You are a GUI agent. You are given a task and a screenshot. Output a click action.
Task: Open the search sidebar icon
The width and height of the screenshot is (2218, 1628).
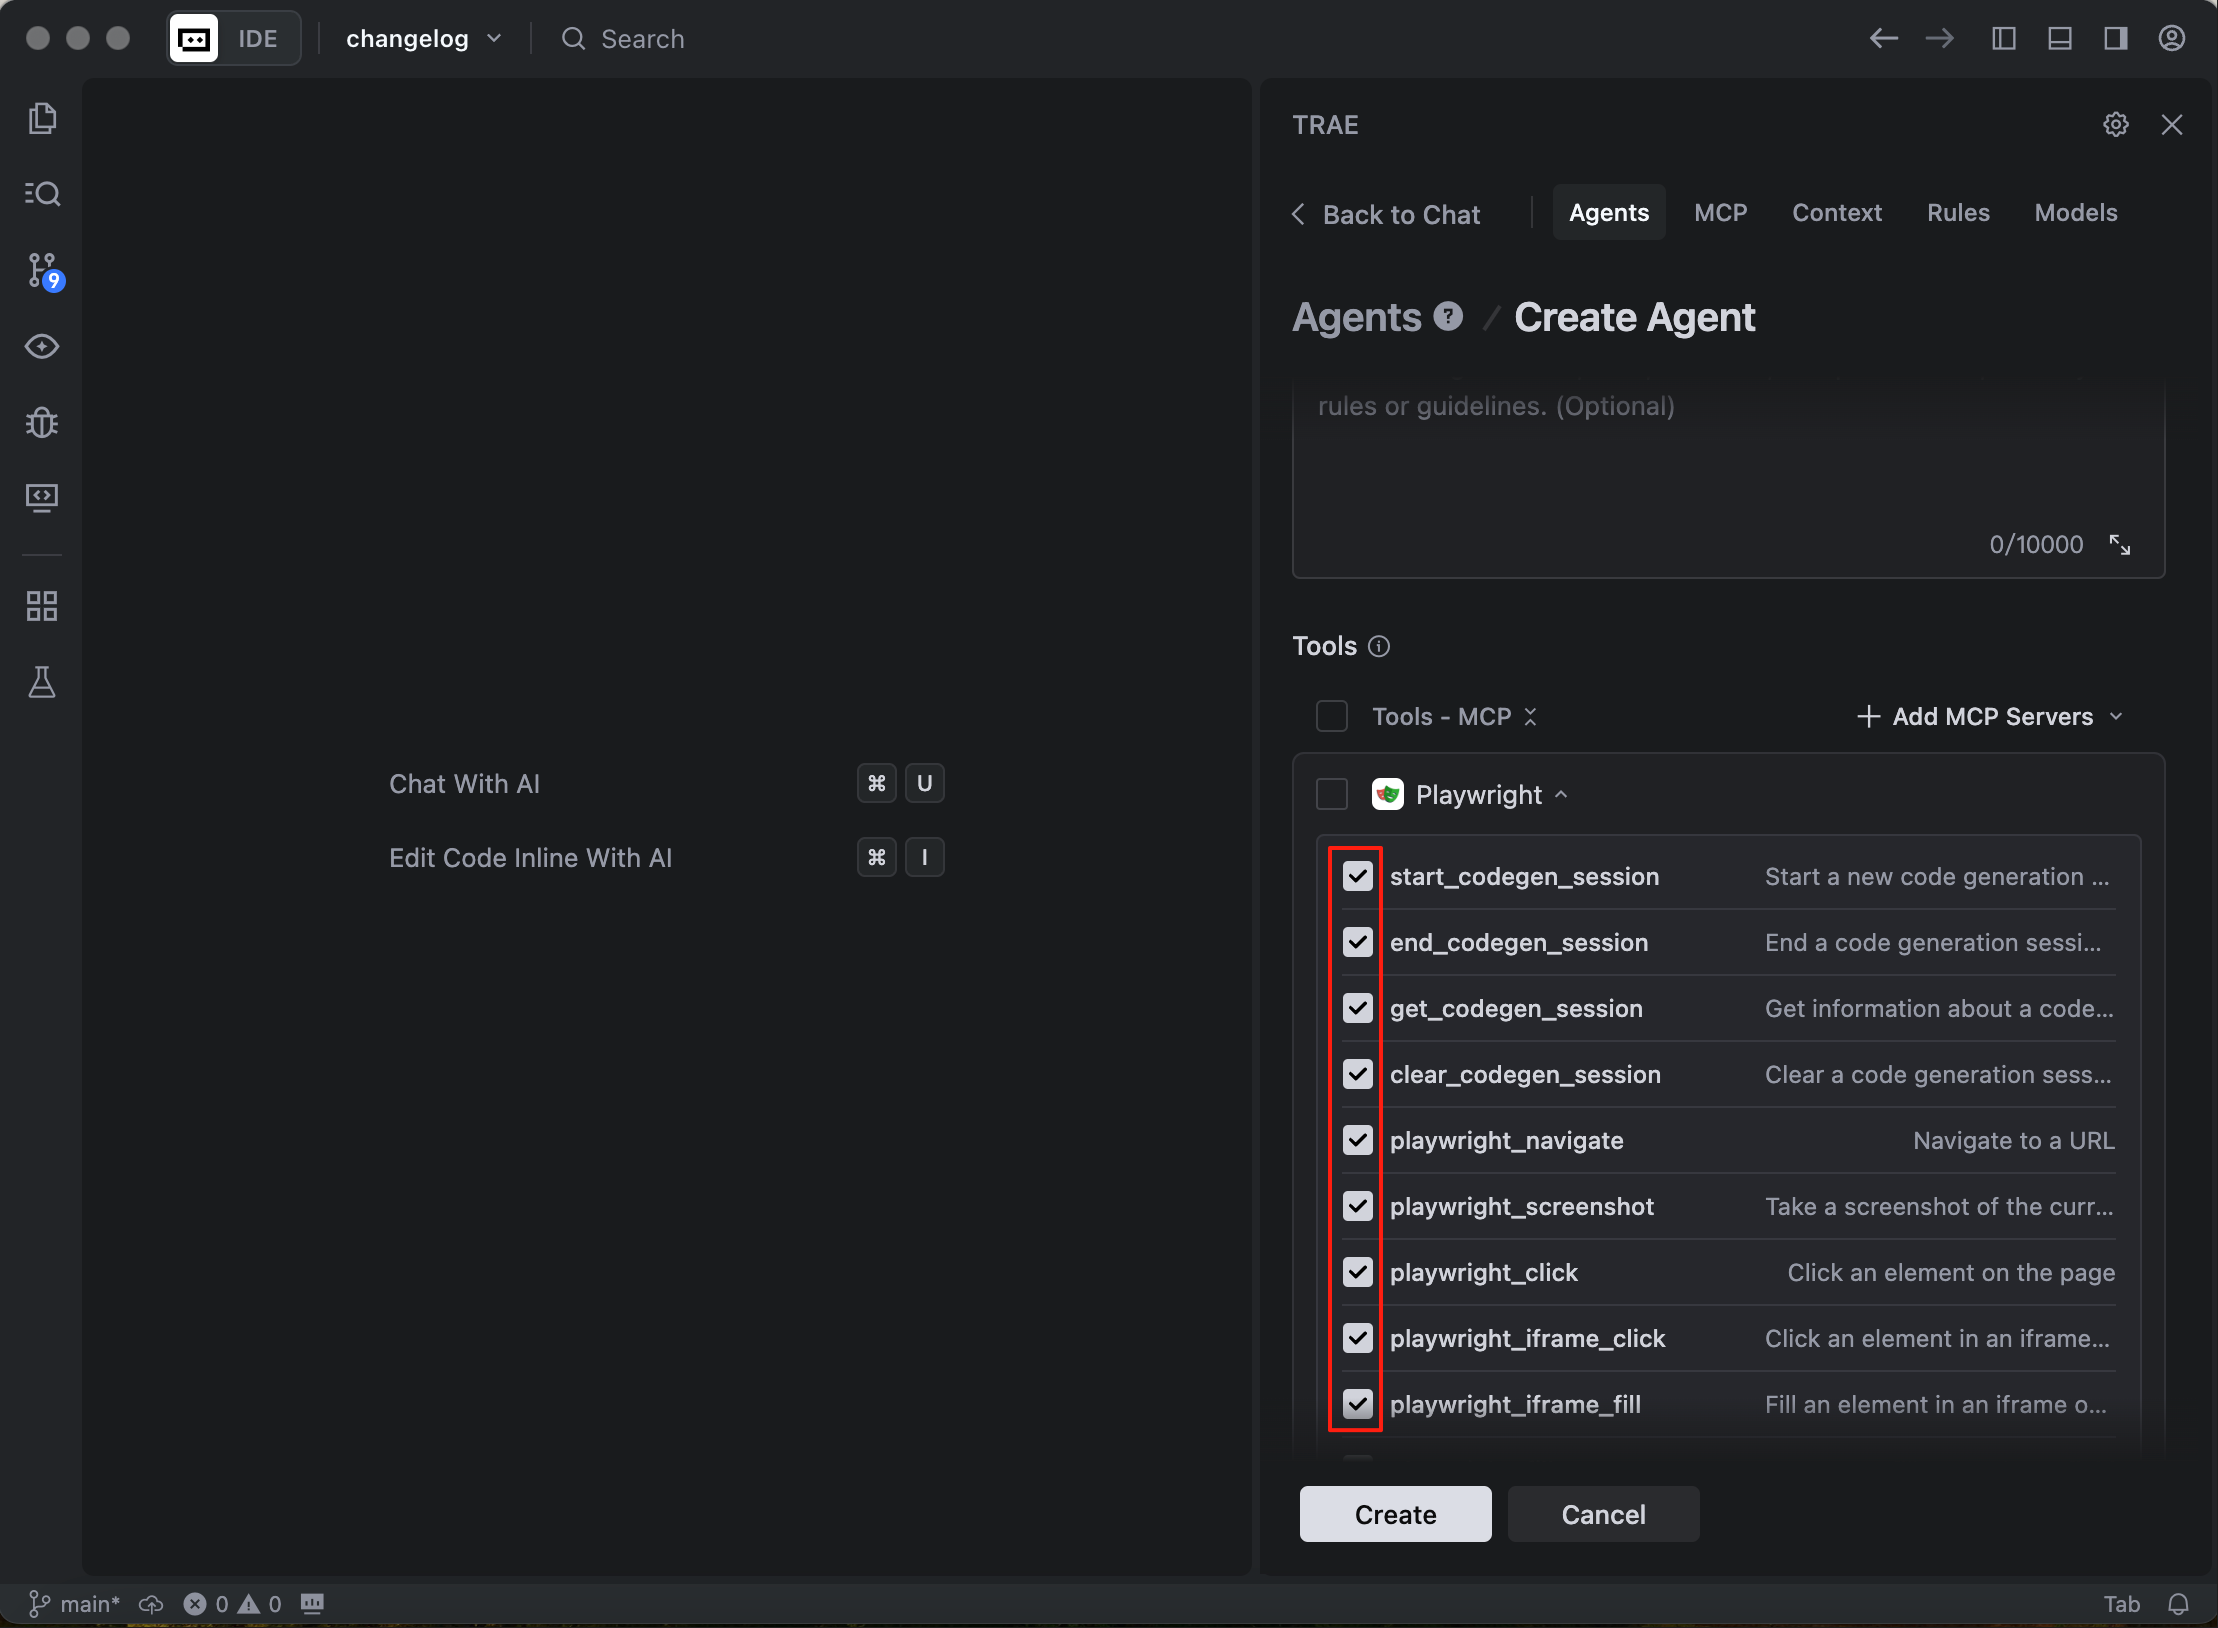(x=42, y=193)
